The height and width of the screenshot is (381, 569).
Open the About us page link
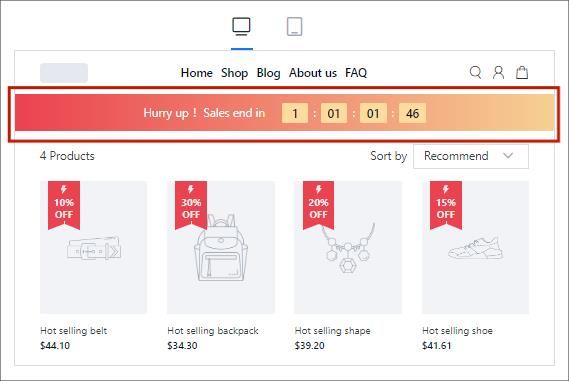(313, 73)
